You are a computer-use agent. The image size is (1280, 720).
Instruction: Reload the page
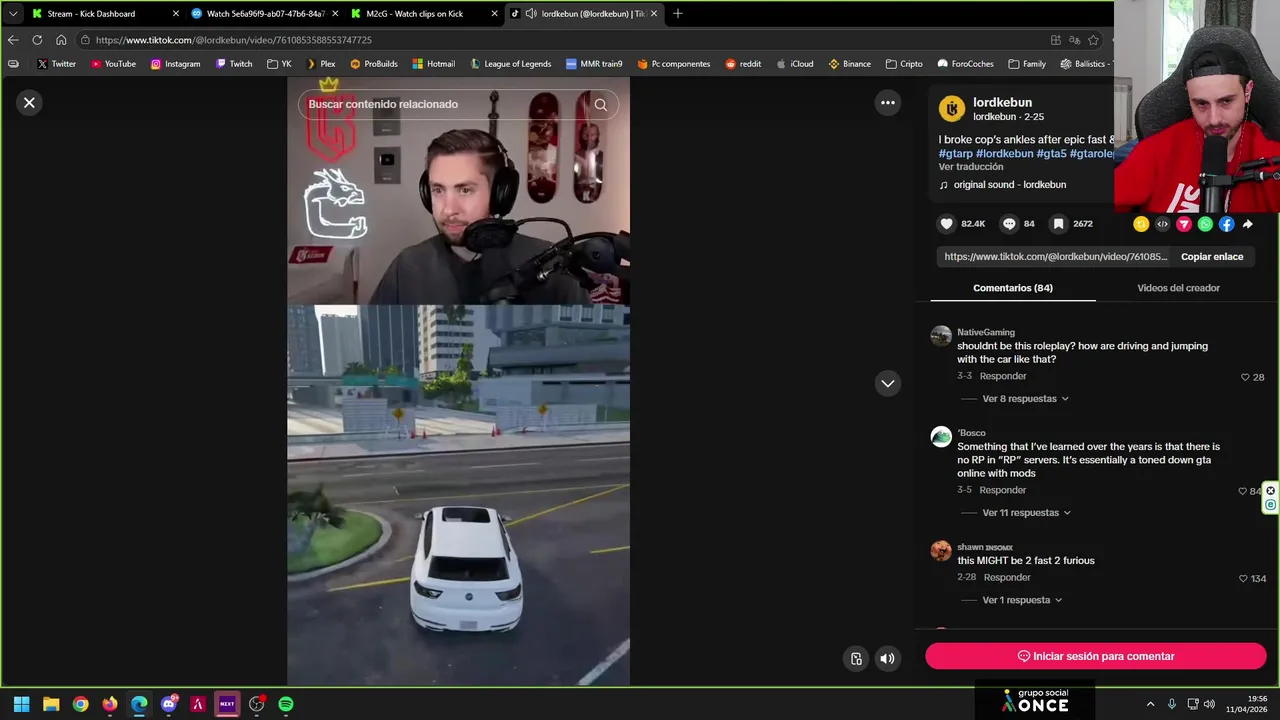pyautogui.click(x=37, y=40)
